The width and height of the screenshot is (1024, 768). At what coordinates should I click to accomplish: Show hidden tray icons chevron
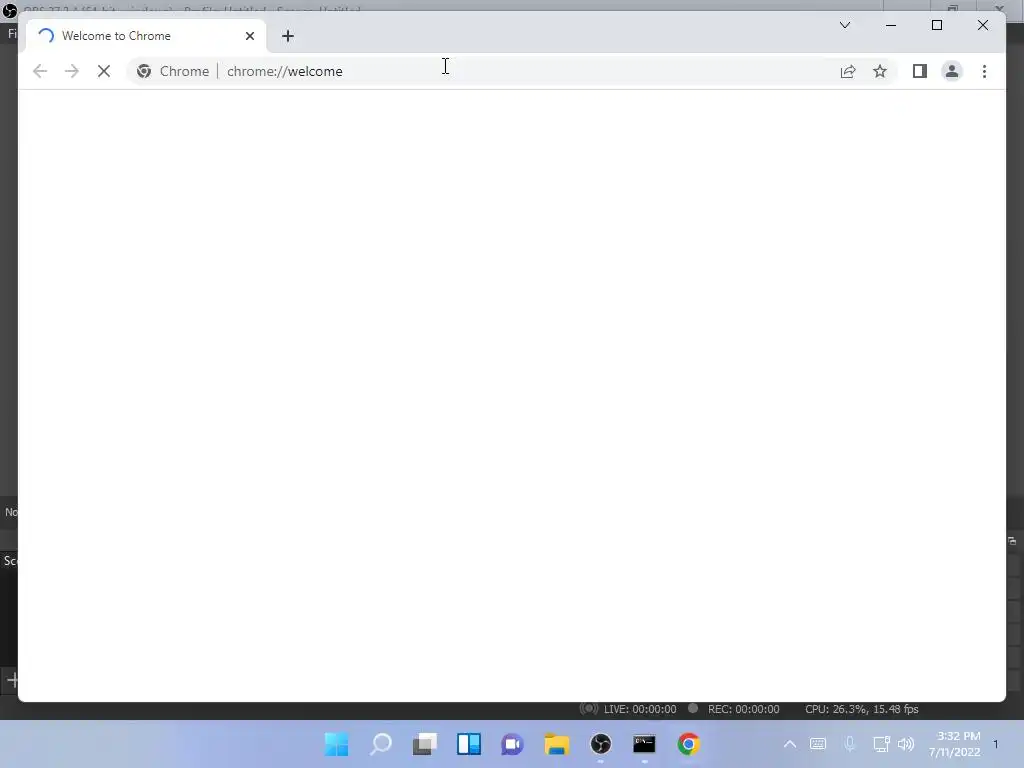790,744
